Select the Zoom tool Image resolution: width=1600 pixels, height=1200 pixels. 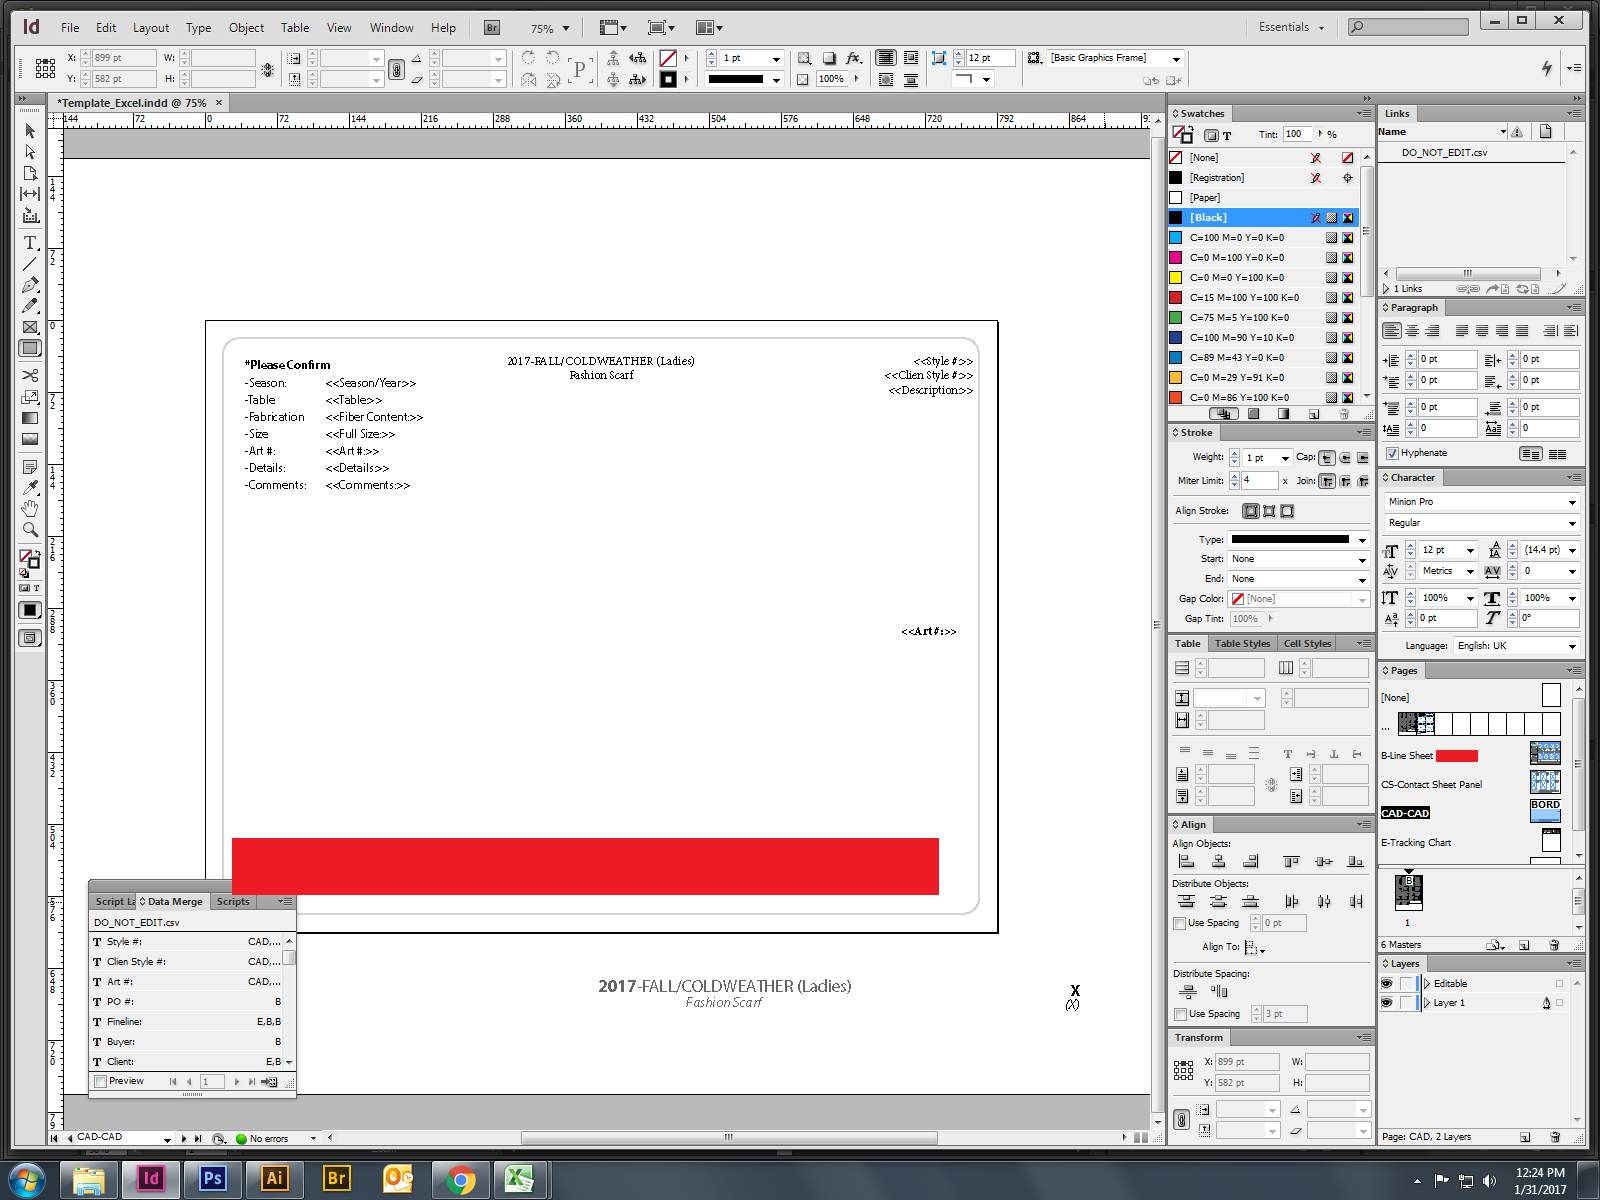point(30,530)
